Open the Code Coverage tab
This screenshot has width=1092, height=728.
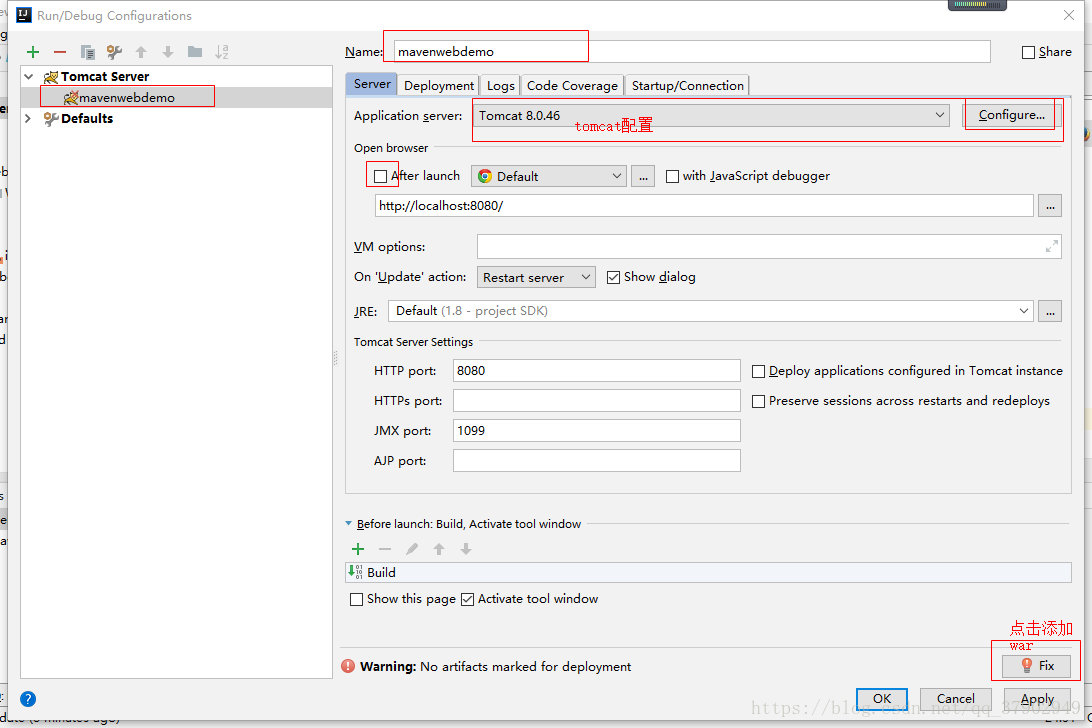572,86
